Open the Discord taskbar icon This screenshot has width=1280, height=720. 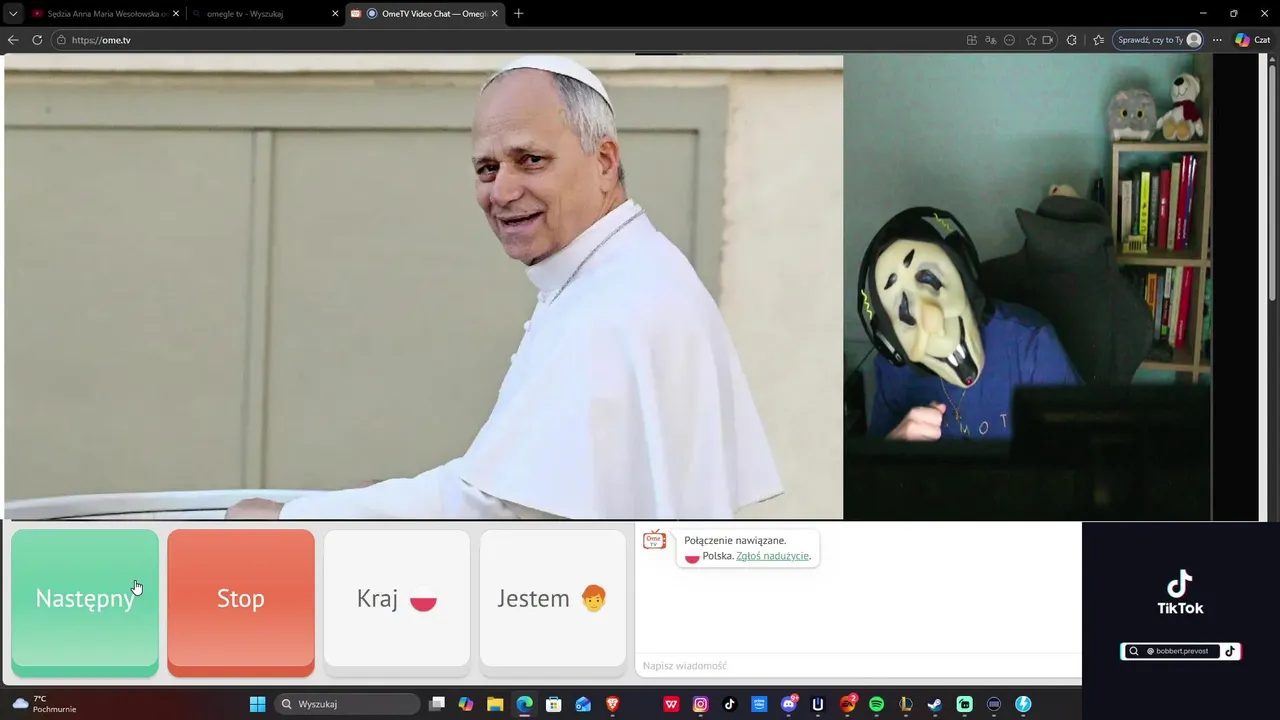coord(789,704)
